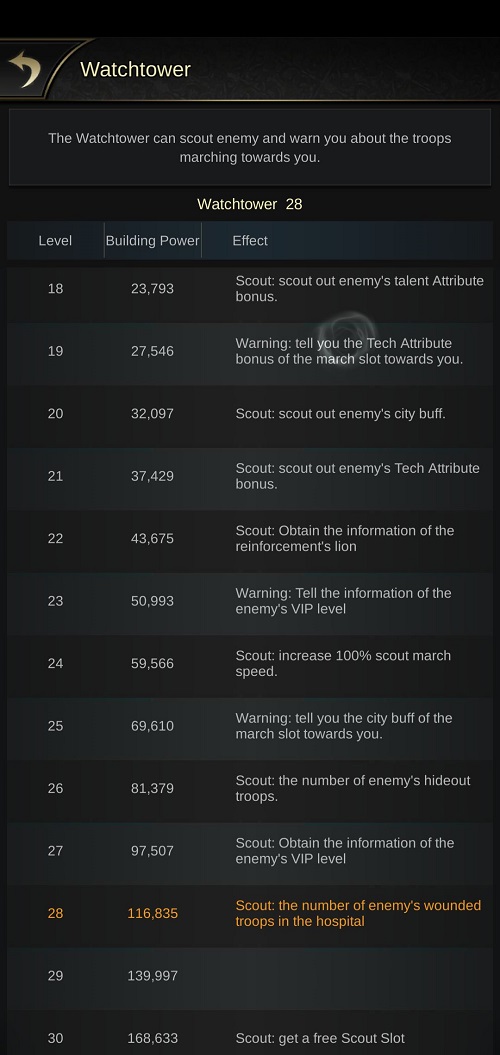The width and height of the screenshot is (500, 1055).
Task: Tap the level 20 city buff row
Action: pos(250,414)
